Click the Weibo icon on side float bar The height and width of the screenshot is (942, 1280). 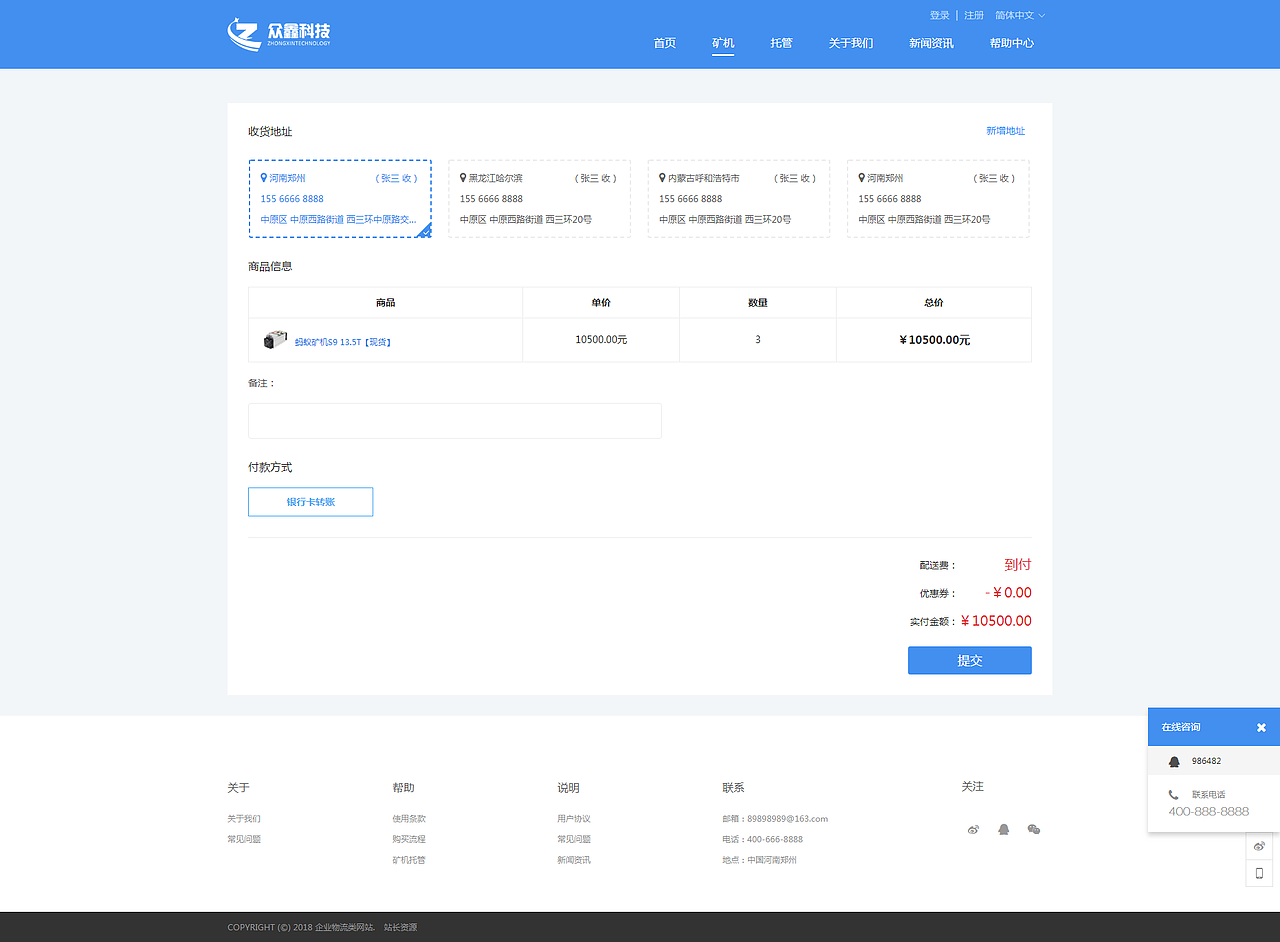coord(1259,846)
